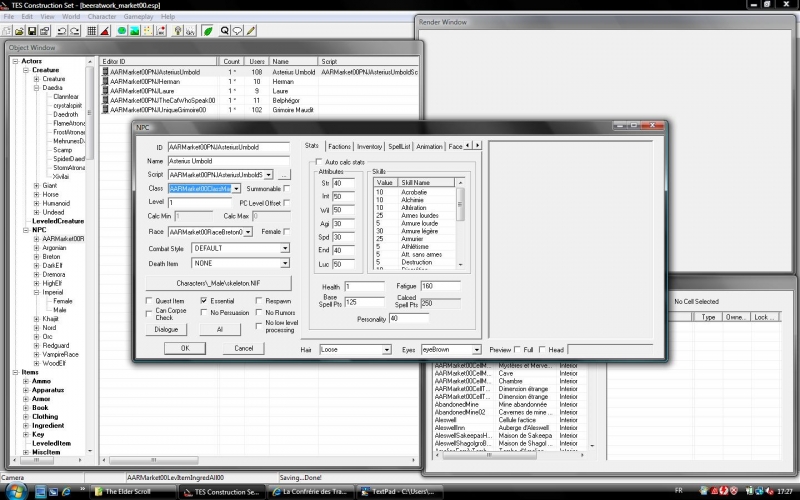Check the No Persuasion box

(x=204, y=312)
